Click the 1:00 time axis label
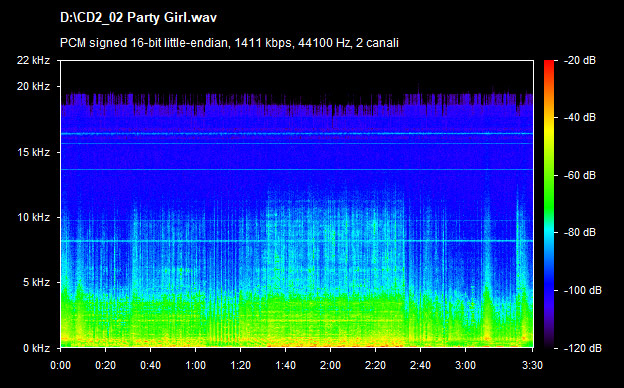Viewport: 624px width, 388px height. pos(195,365)
